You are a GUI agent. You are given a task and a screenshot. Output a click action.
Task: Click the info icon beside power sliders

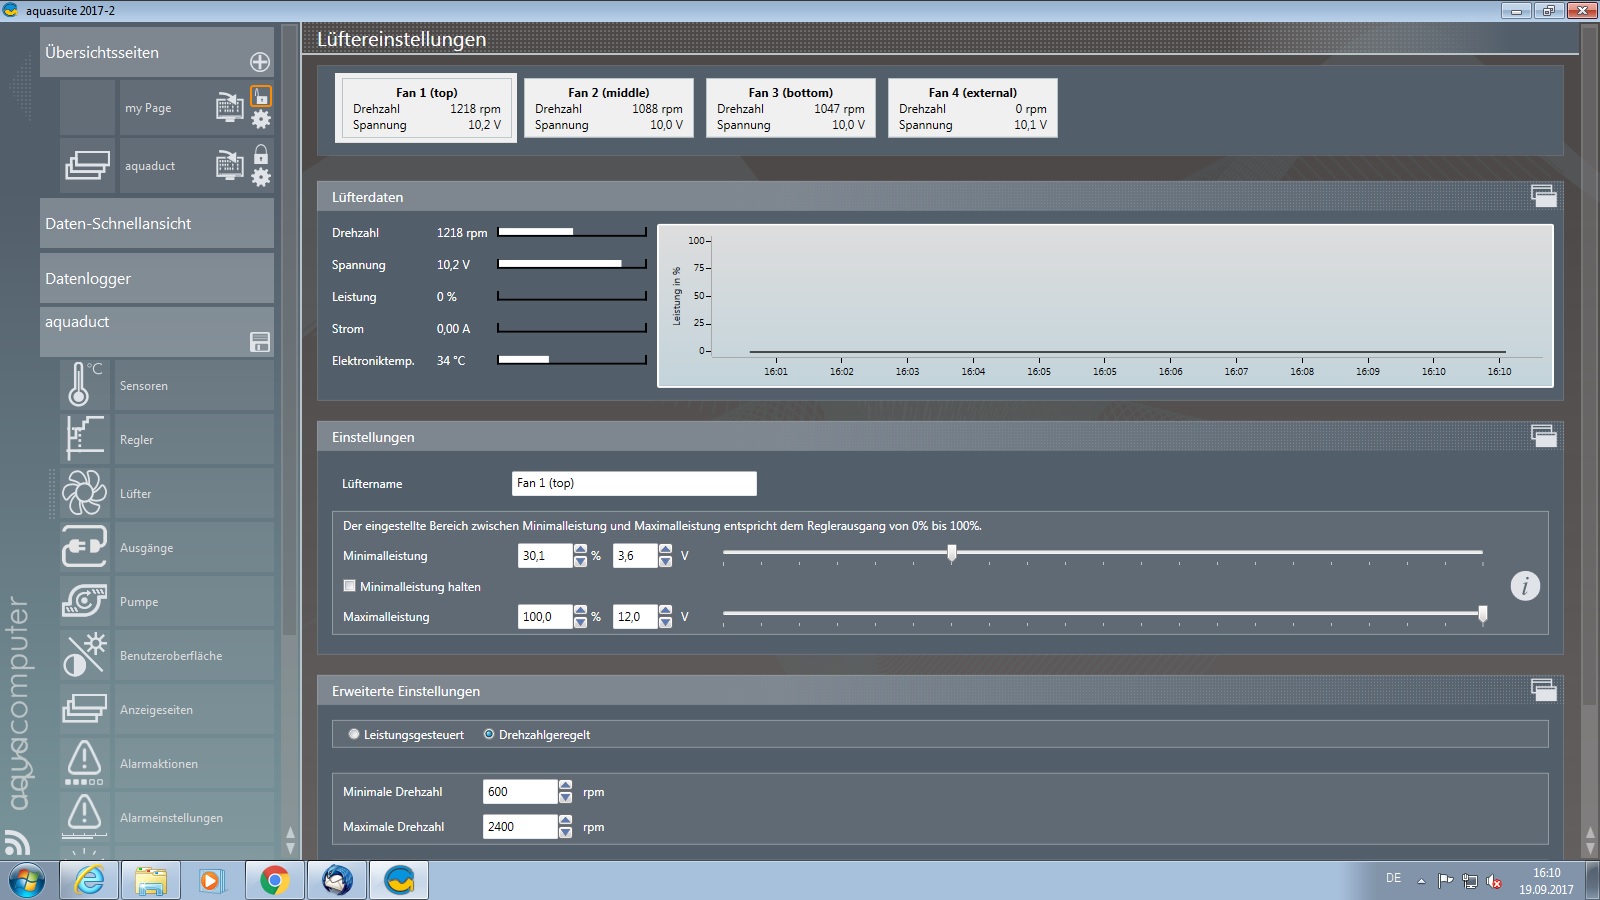tap(1524, 586)
